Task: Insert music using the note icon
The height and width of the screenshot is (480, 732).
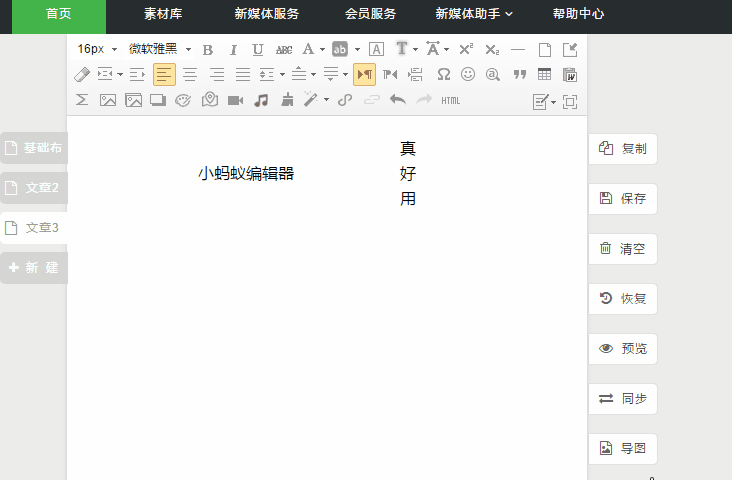Action: 261,100
